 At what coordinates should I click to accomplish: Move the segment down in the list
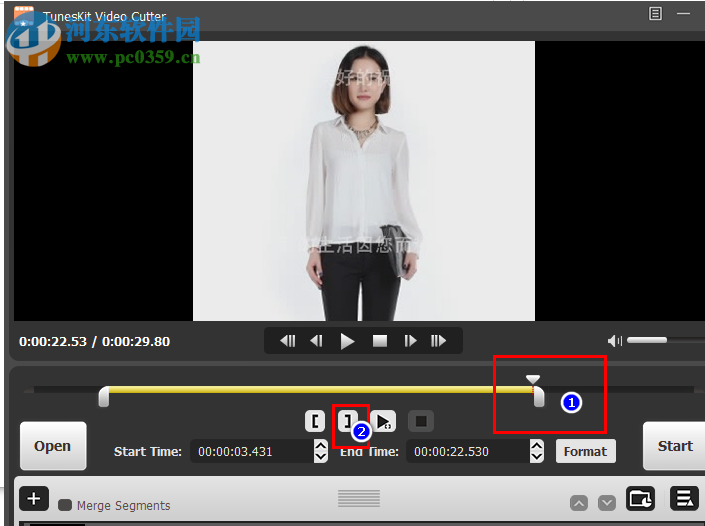(607, 503)
